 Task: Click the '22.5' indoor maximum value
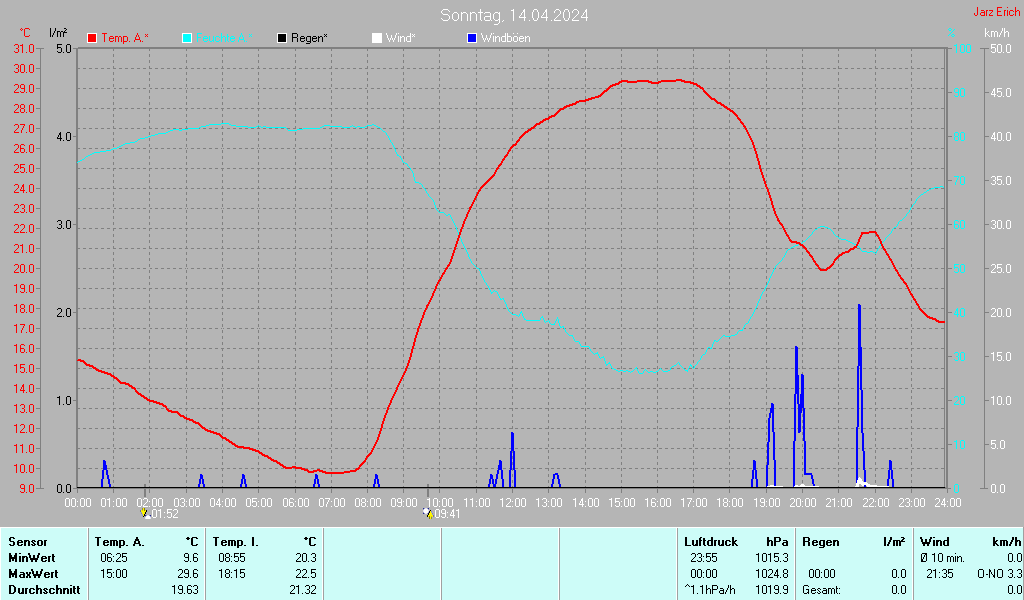pyautogui.click(x=306, y=574)
